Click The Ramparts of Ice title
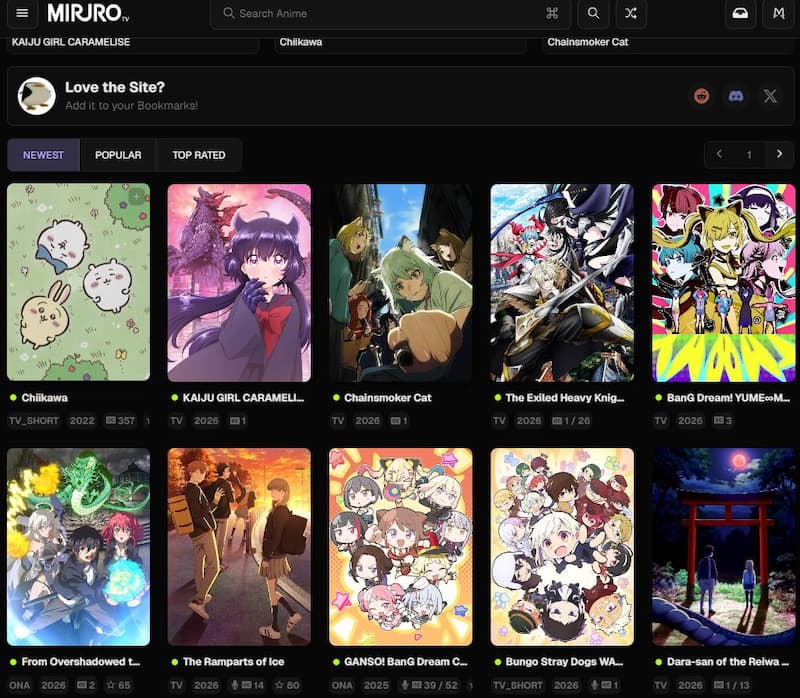 tap(234, 662)
